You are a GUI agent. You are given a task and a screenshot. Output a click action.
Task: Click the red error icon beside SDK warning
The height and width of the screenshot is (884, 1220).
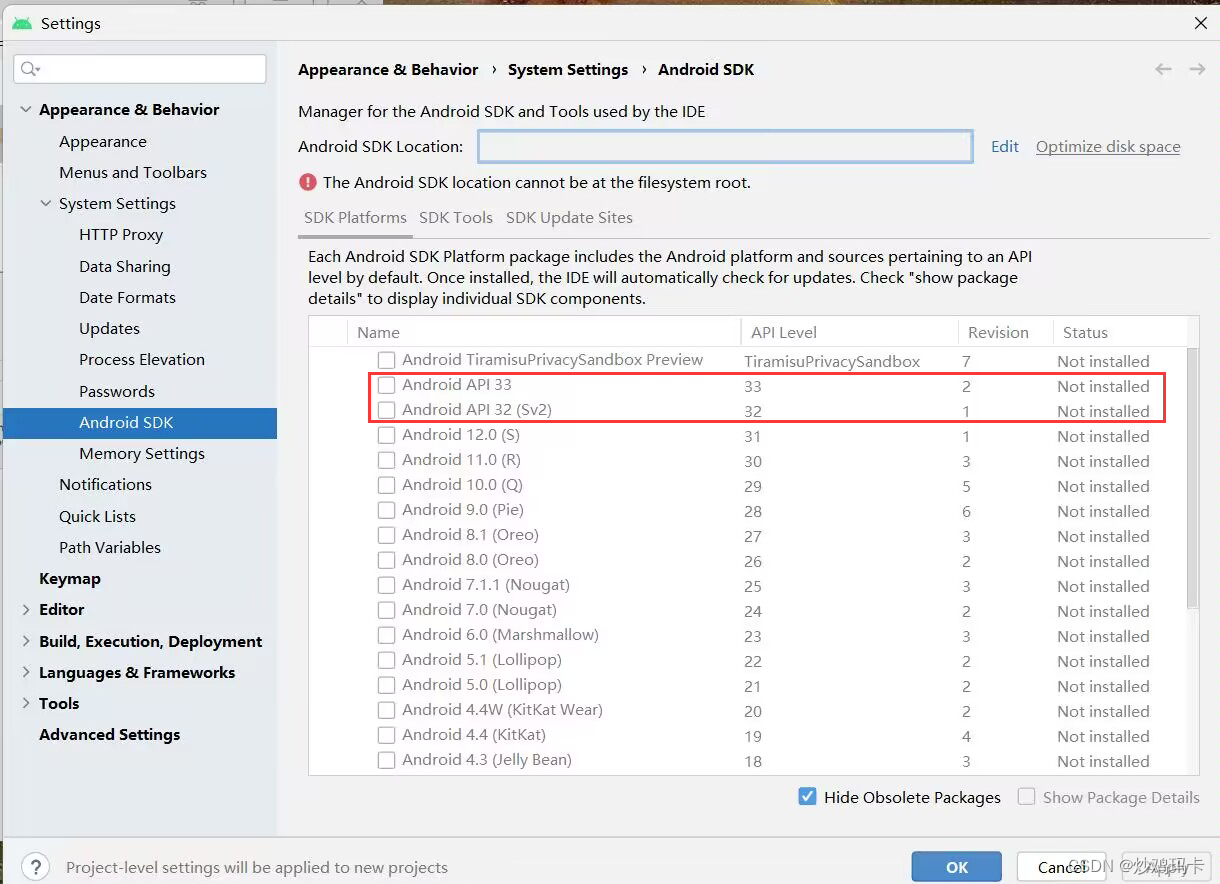pyautogui.click(x=307, y=182)
